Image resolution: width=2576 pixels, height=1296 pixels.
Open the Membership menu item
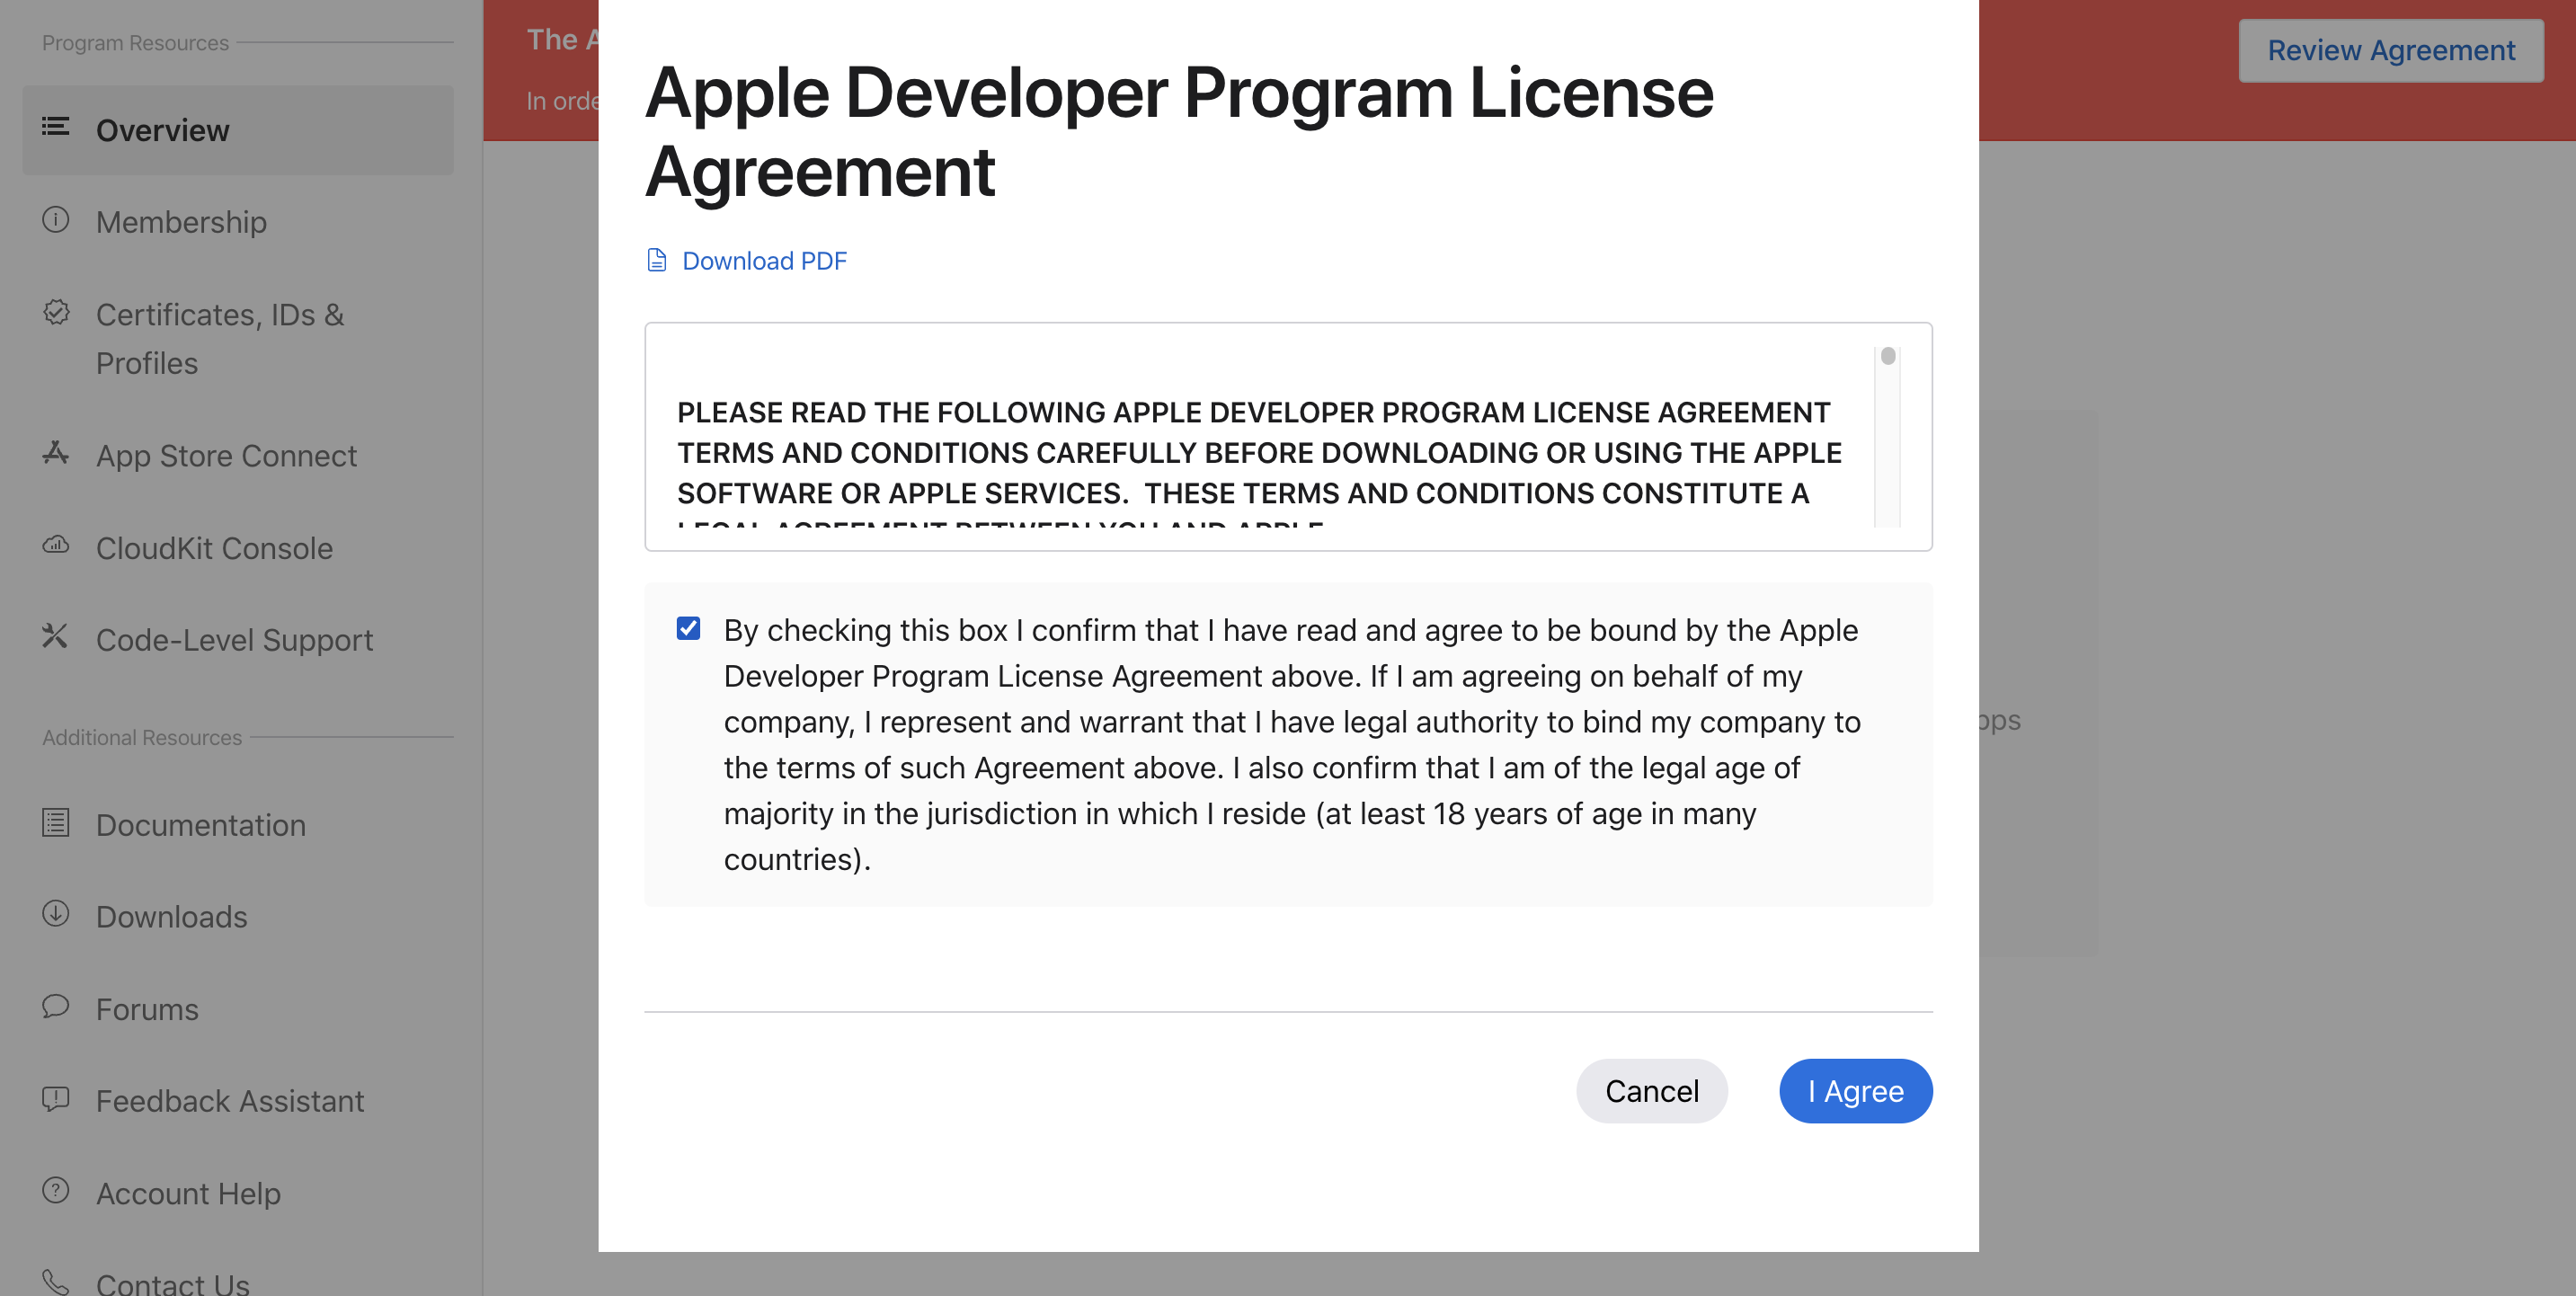[181, 221]
